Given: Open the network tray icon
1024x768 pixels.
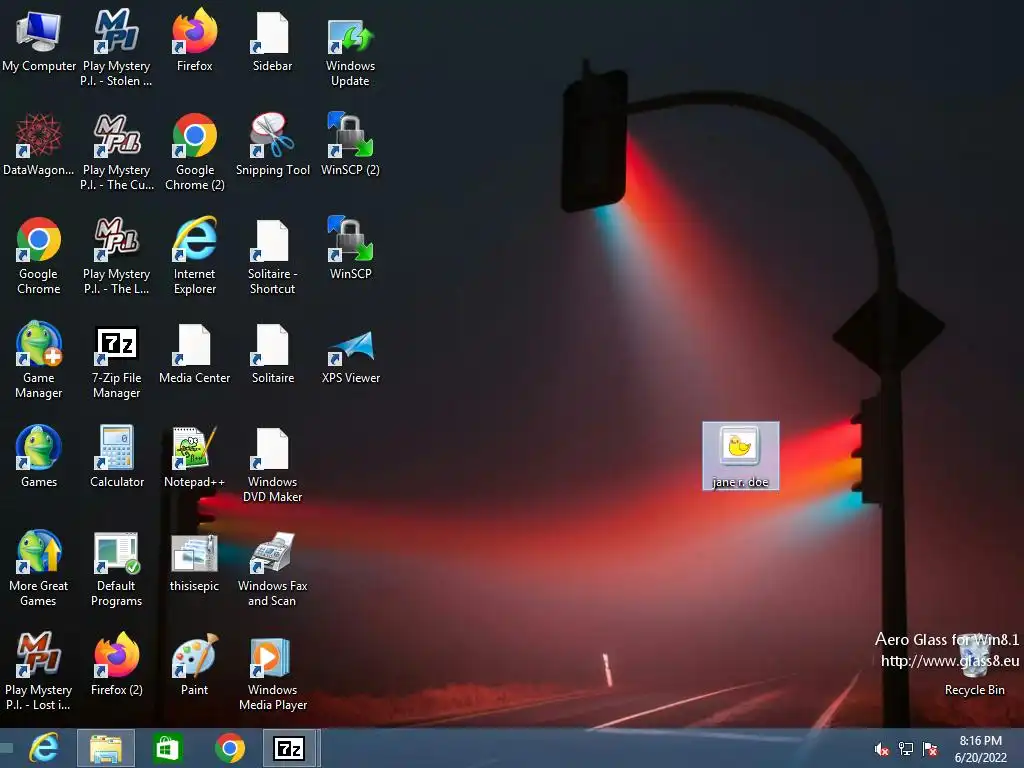Looking at the screenshot, I should click(x=906, y=749).
